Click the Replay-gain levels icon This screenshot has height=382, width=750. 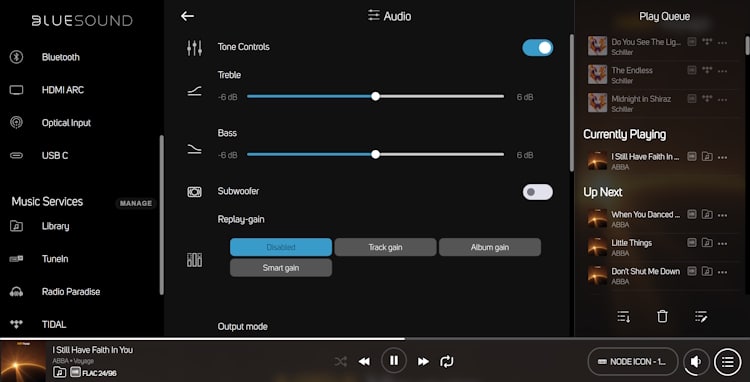point(194,260)
